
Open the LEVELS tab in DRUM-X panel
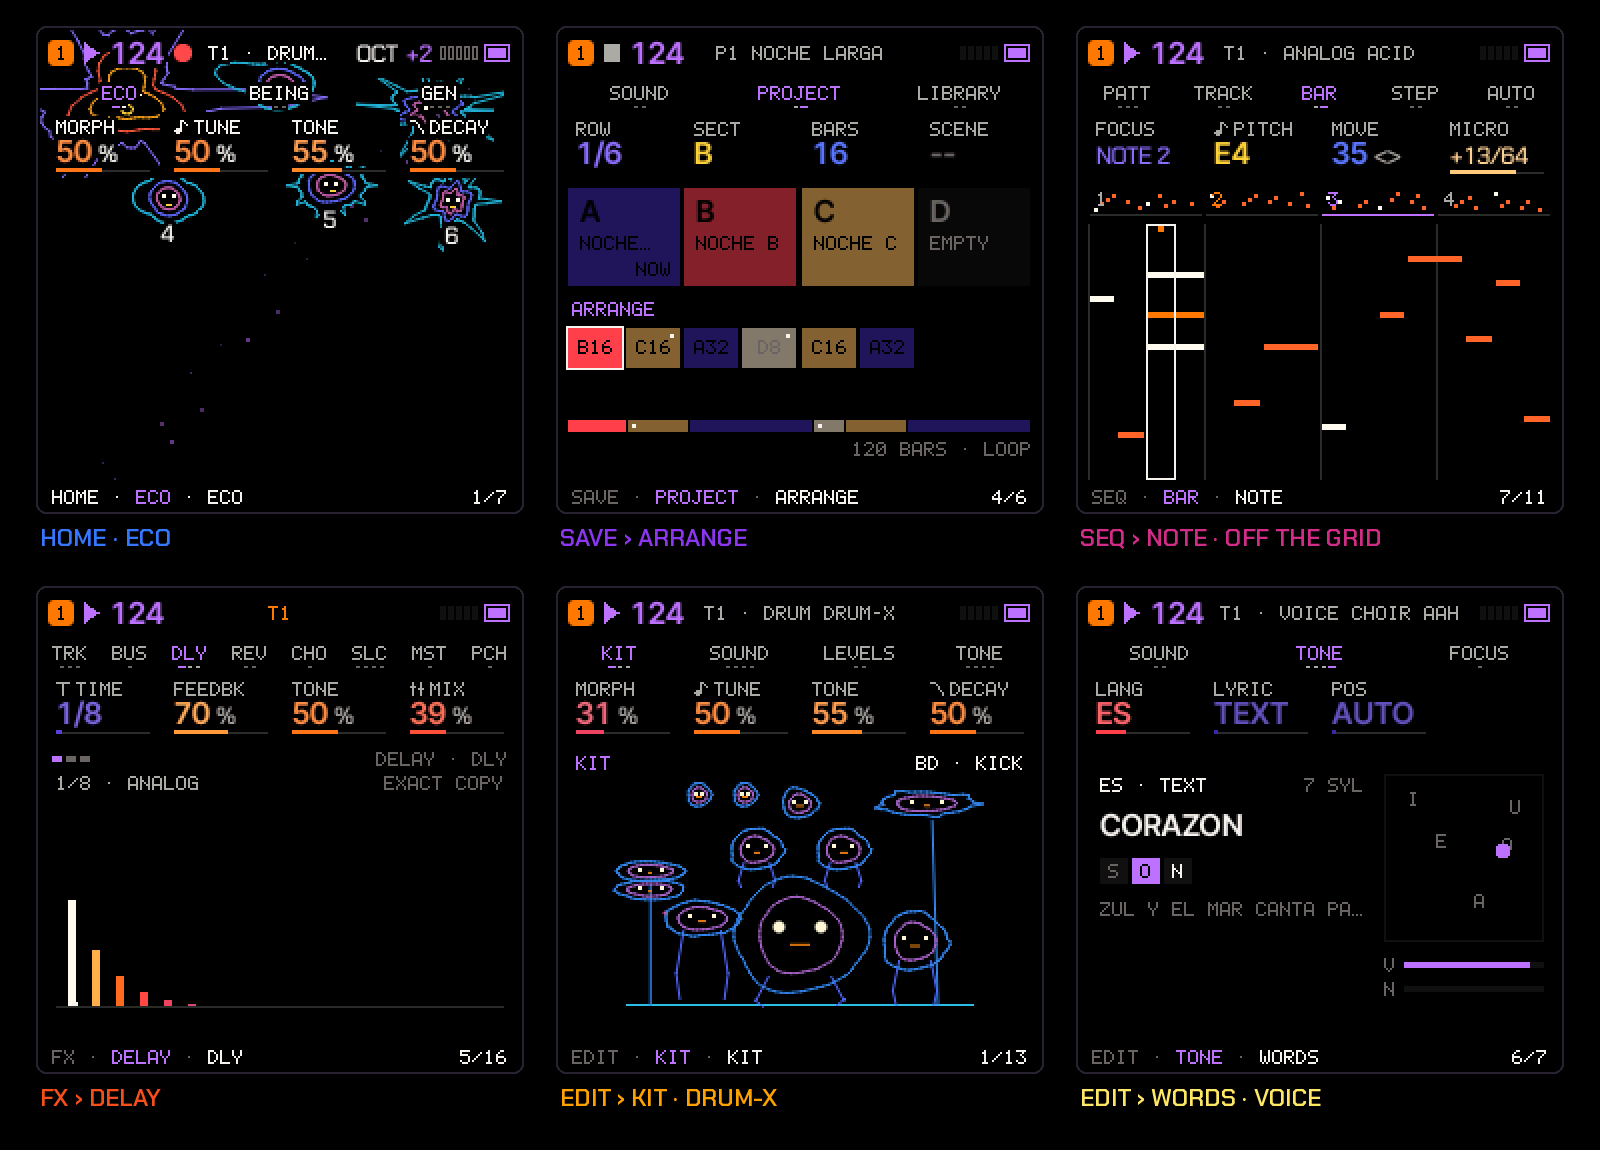(858, 653)
